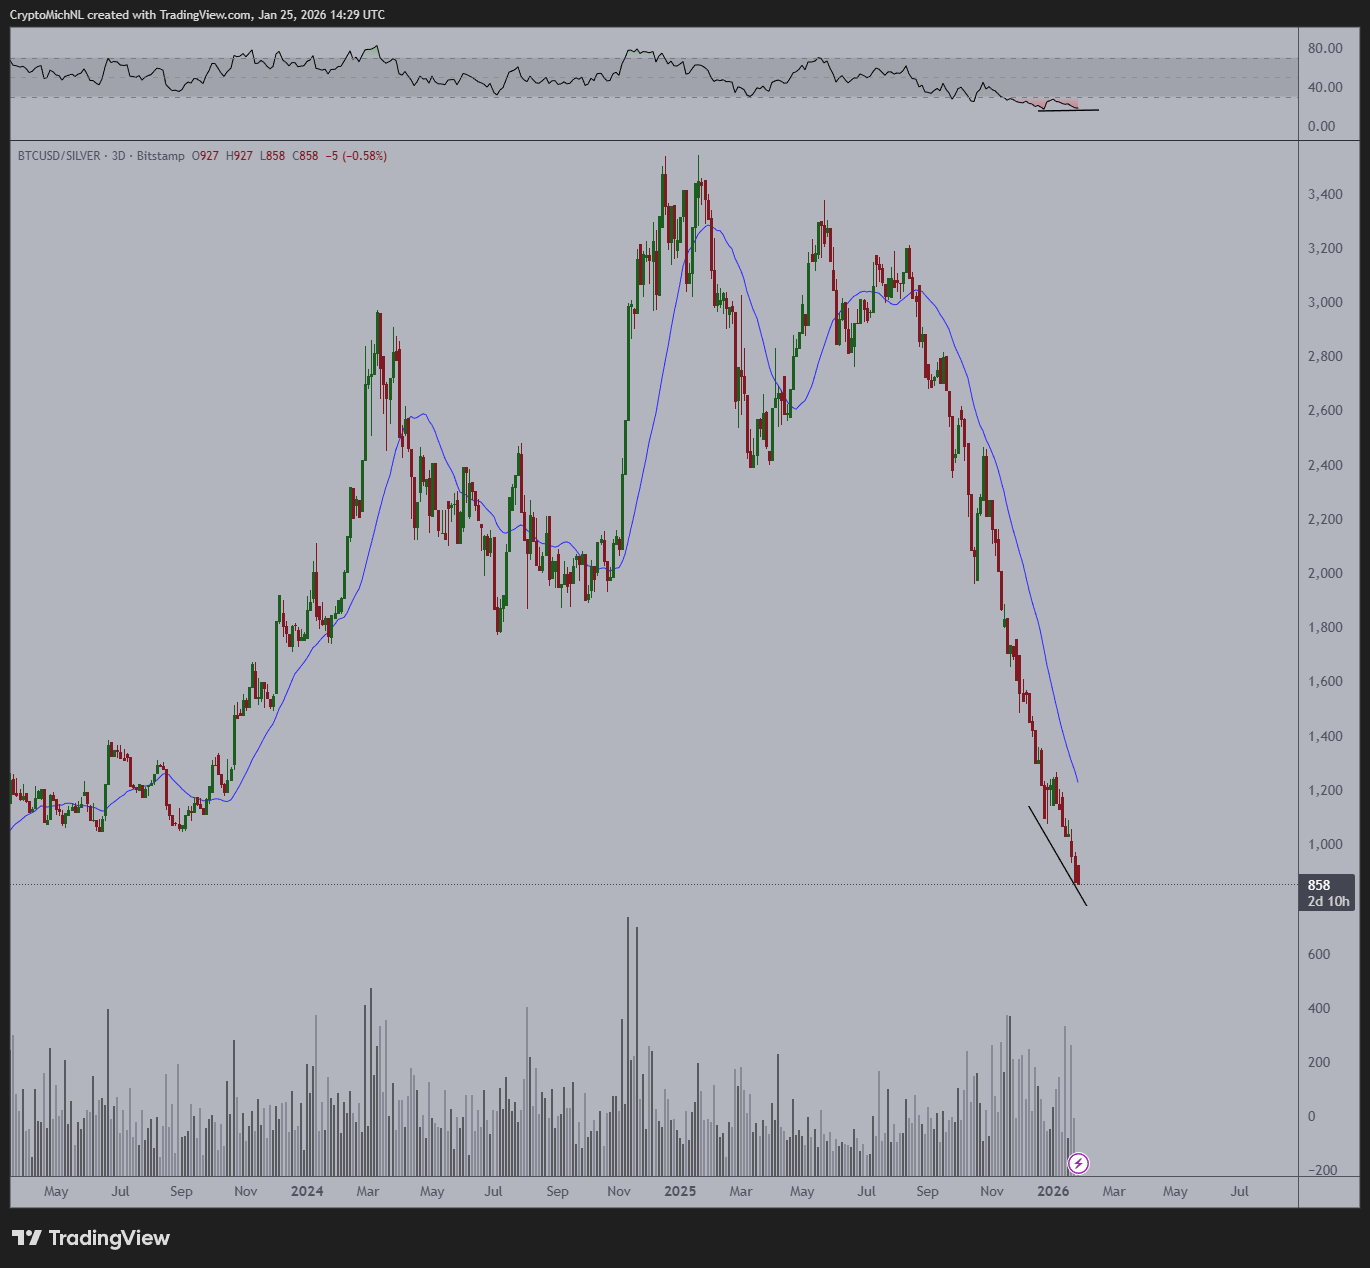Click the 2026 time axis label

pyautogui.click(x=1053, y=1191)
